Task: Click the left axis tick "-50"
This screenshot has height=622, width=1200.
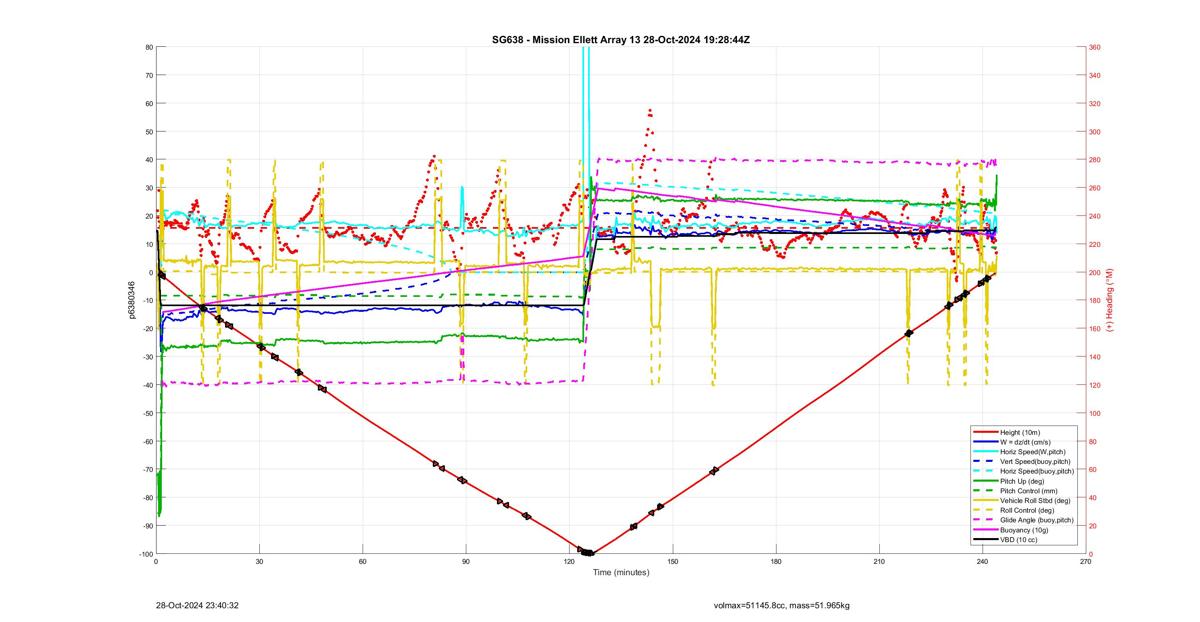Action: click(146, 413)
